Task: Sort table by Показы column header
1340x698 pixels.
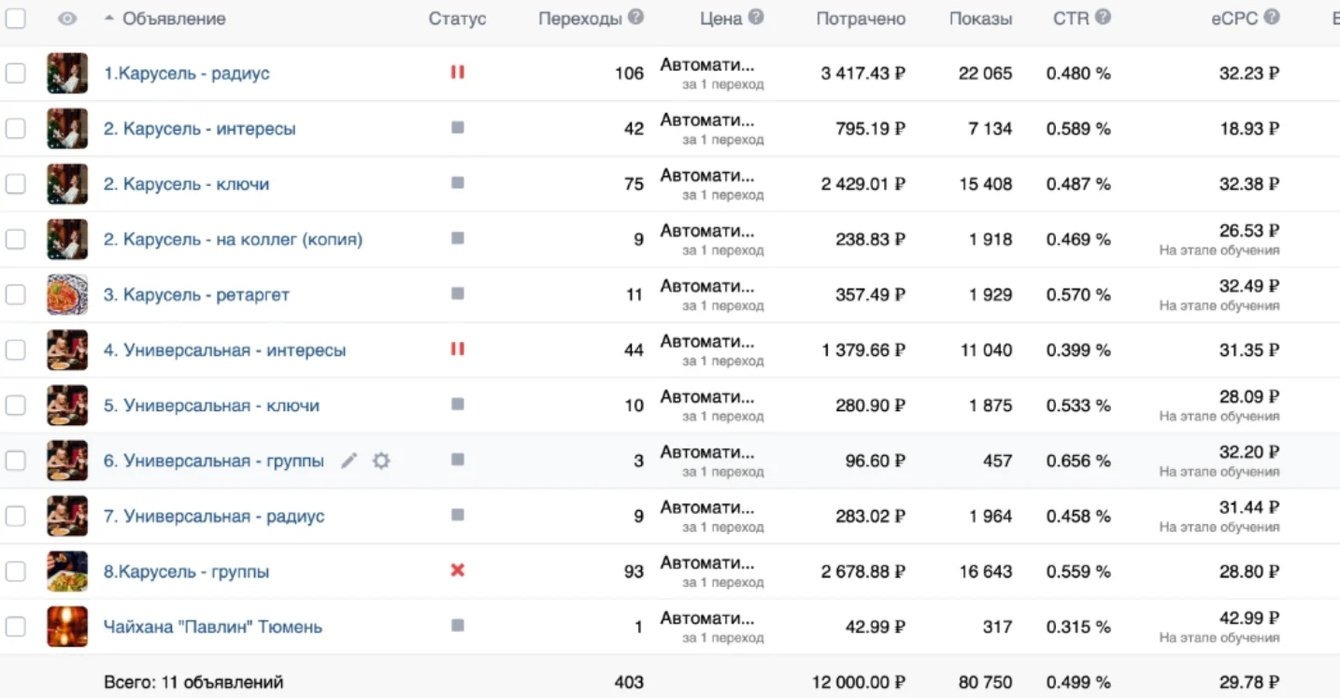Action: [x=980, y=18]
